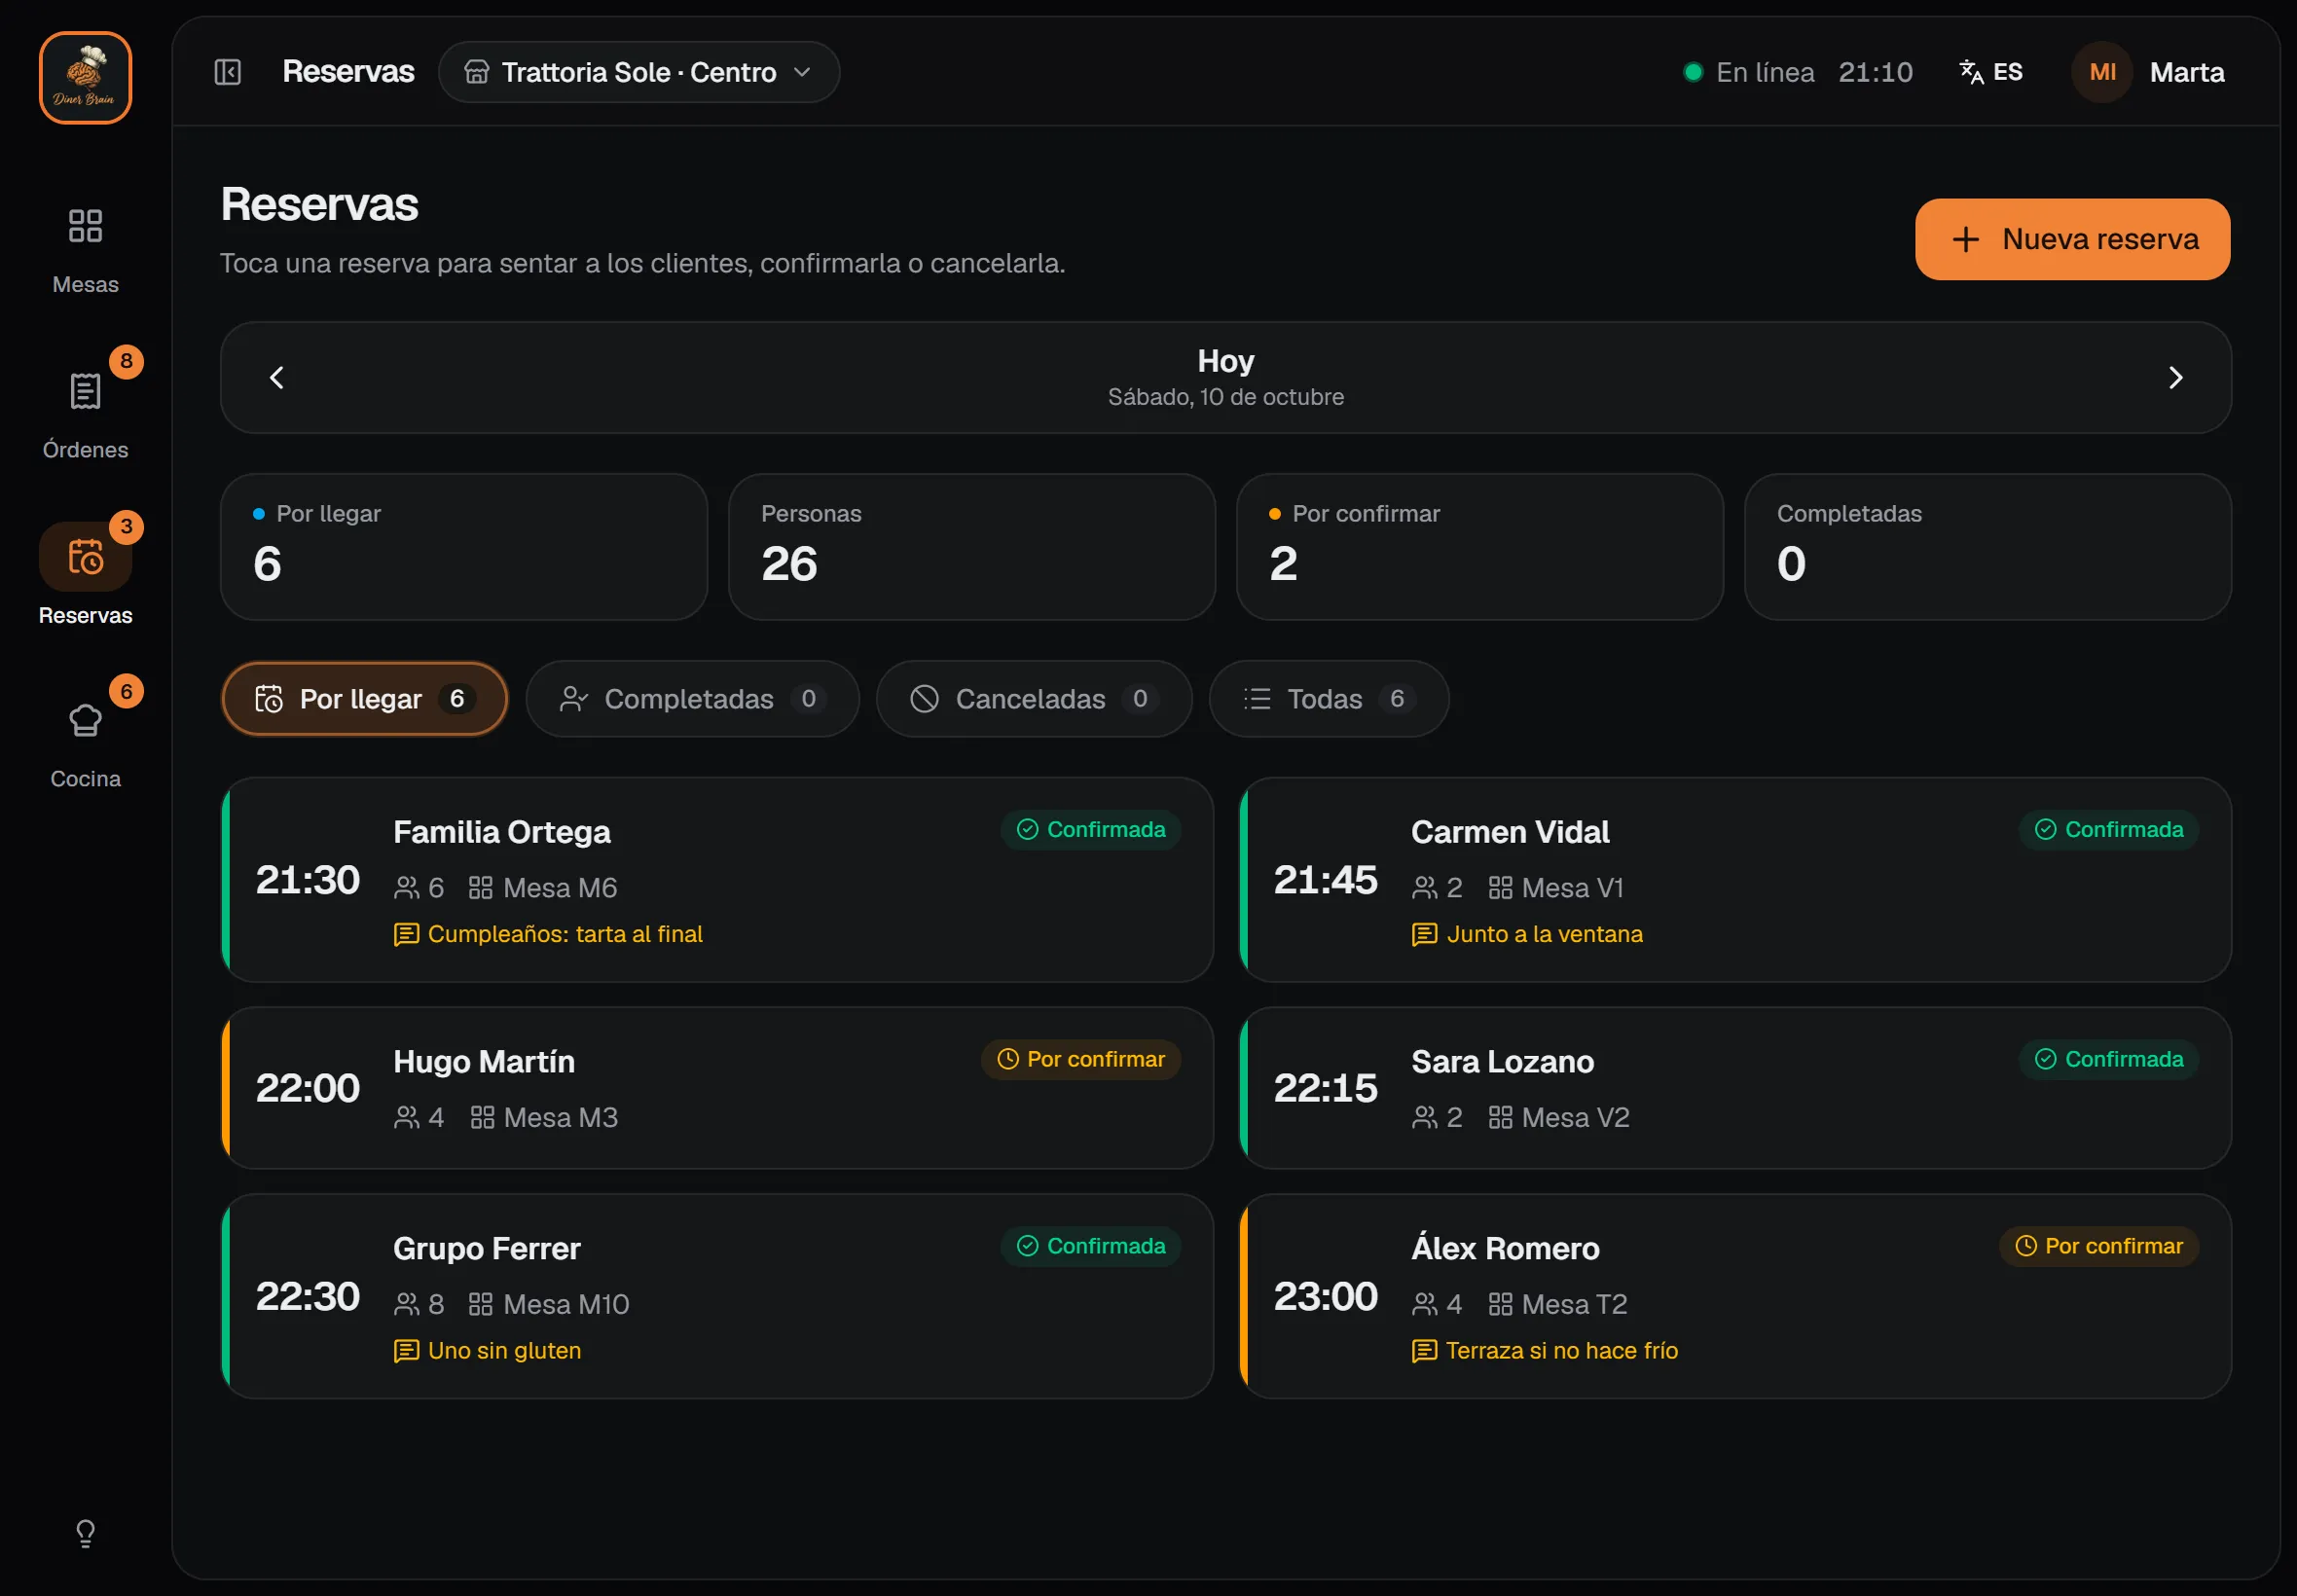Open Marta's MI avatar
The image size is (2297, 1596).
click(2102, 72)
